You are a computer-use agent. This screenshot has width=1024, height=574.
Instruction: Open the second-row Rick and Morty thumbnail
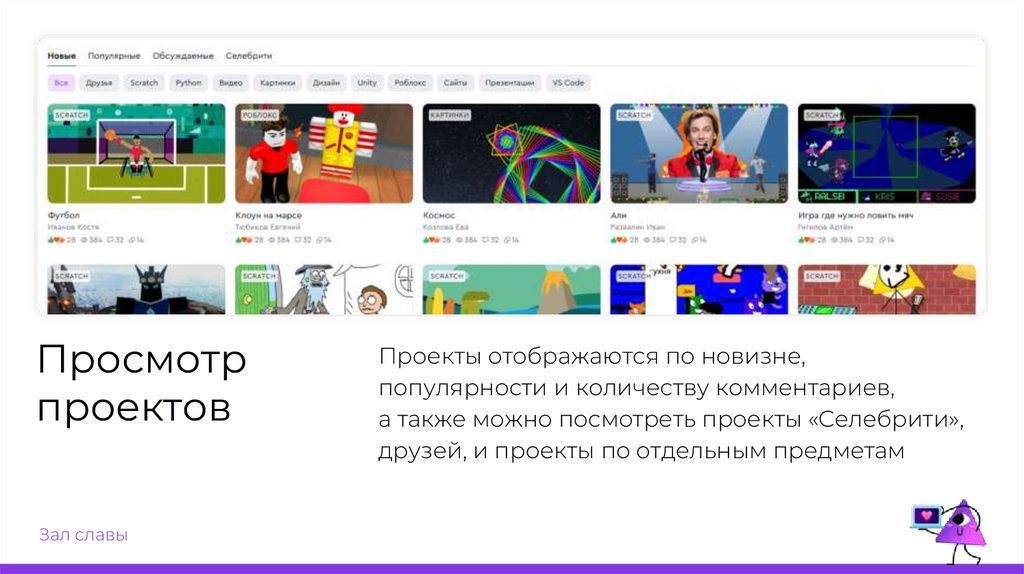pos(324,289)
